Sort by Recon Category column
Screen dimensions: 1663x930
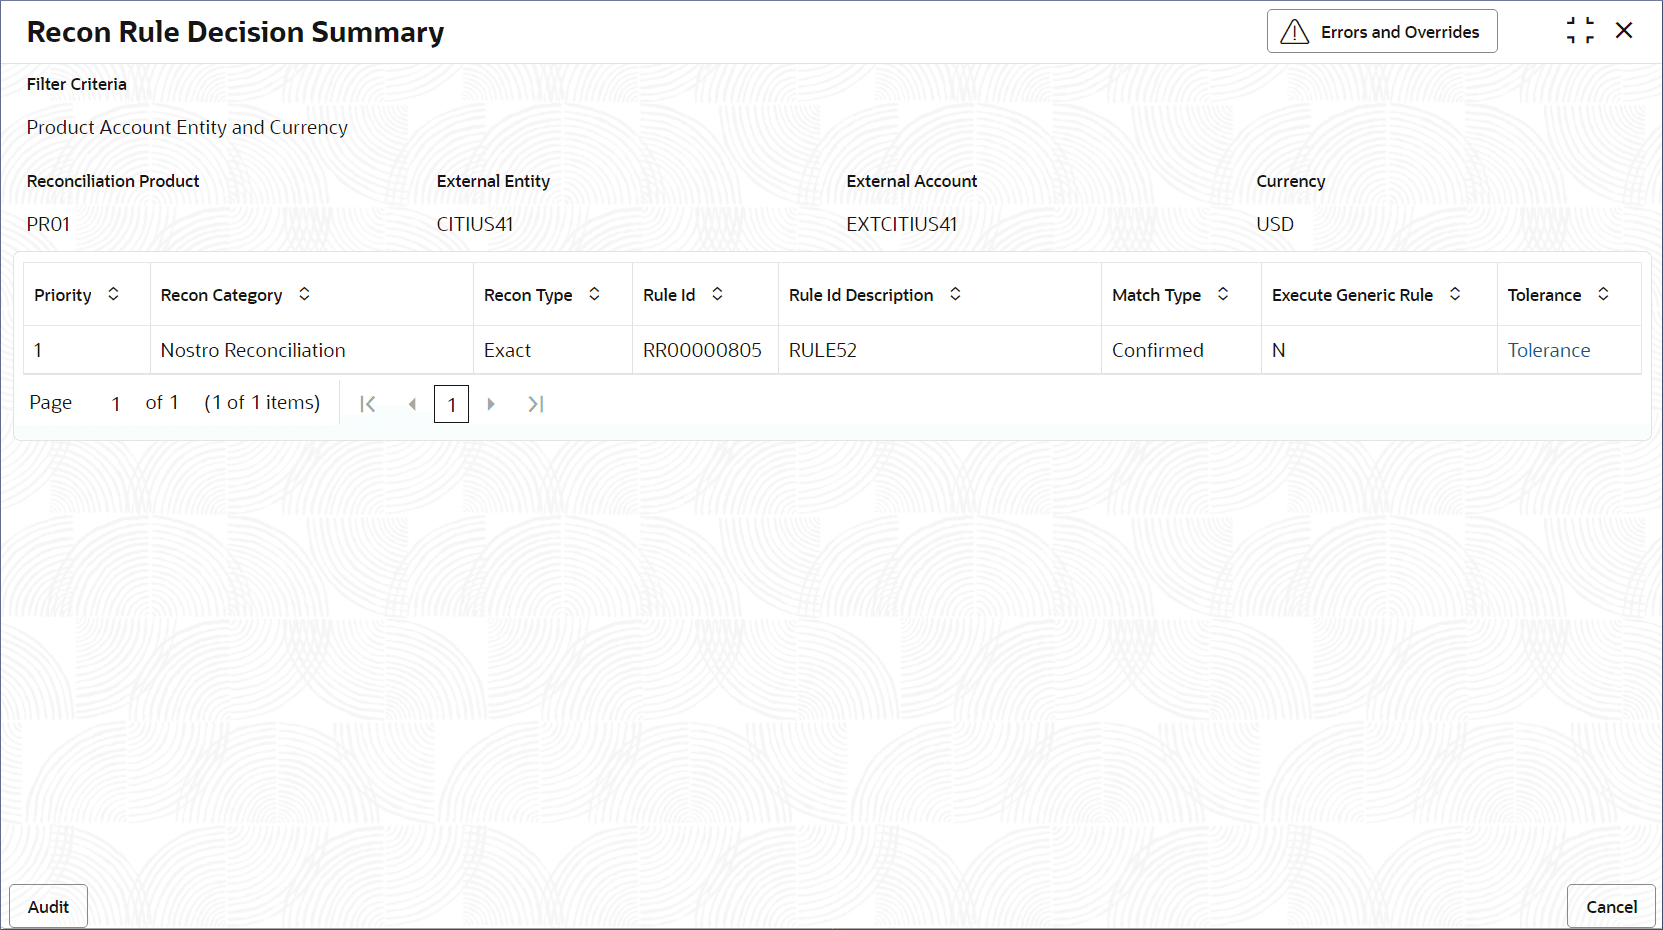coord(304,294)
